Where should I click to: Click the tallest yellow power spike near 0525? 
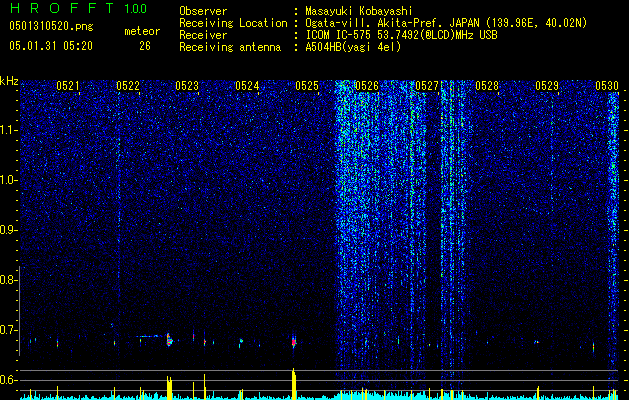[x=294, y=384]
